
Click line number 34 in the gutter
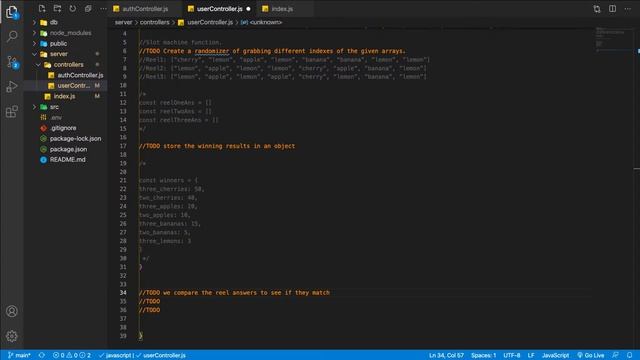[x=123, y=293]
